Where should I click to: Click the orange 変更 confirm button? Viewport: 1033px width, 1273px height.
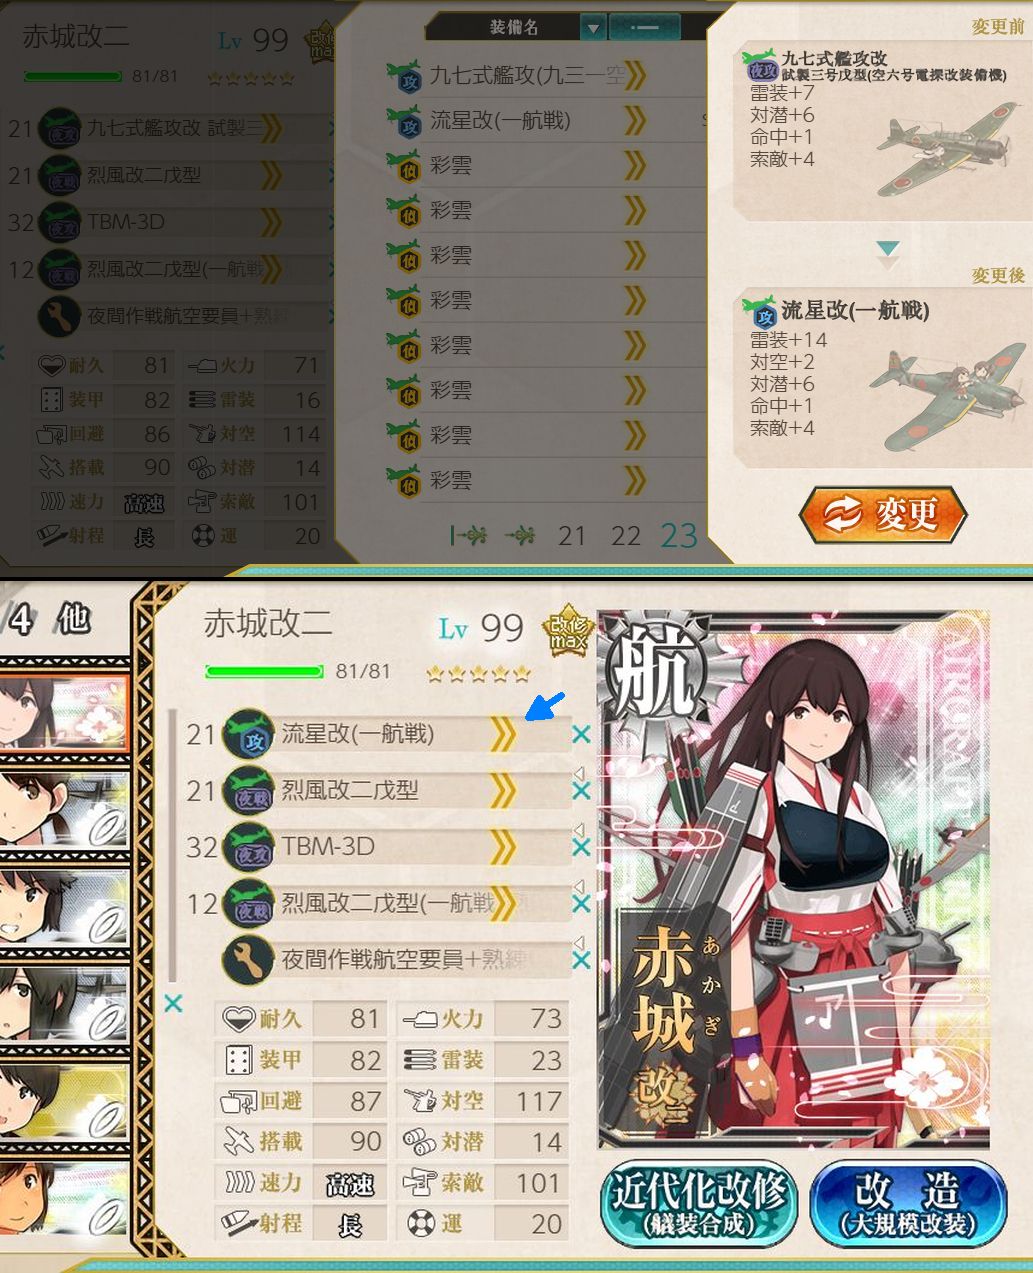coord(883,515)
